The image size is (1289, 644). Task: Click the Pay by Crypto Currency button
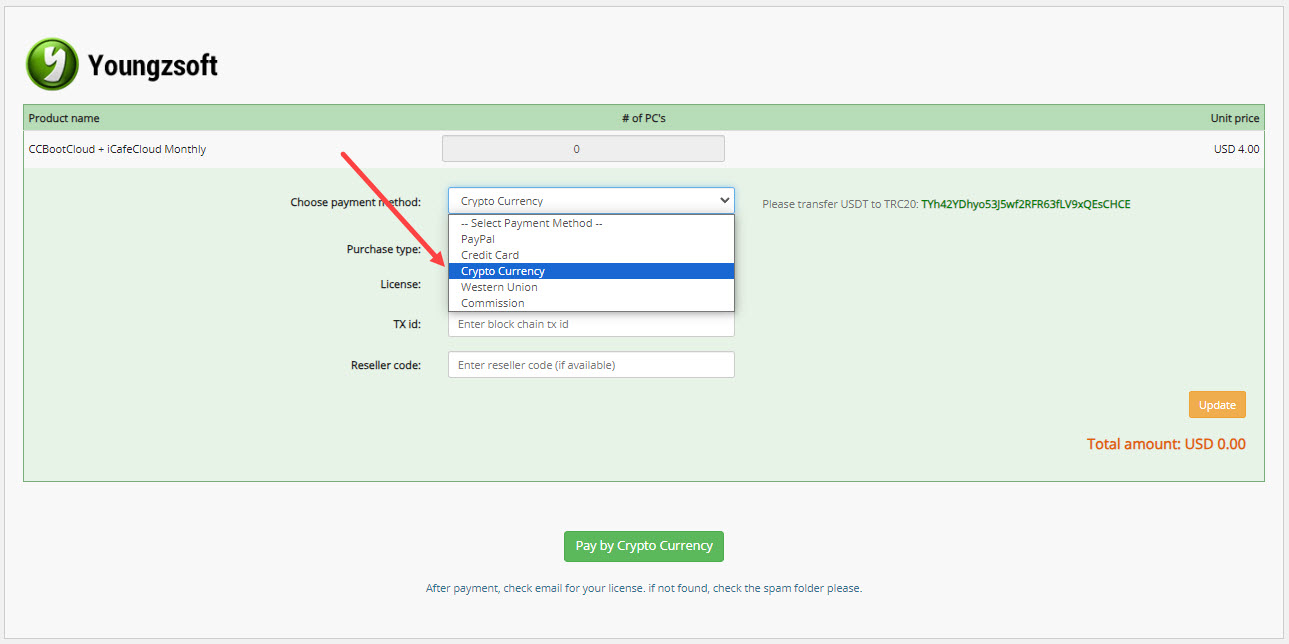643,546
